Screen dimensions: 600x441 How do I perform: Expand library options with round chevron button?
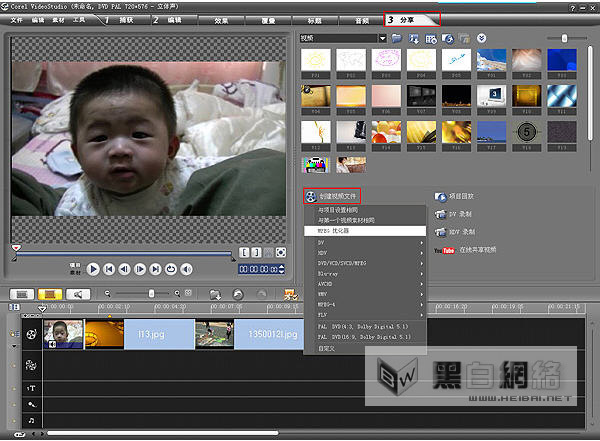481,38
